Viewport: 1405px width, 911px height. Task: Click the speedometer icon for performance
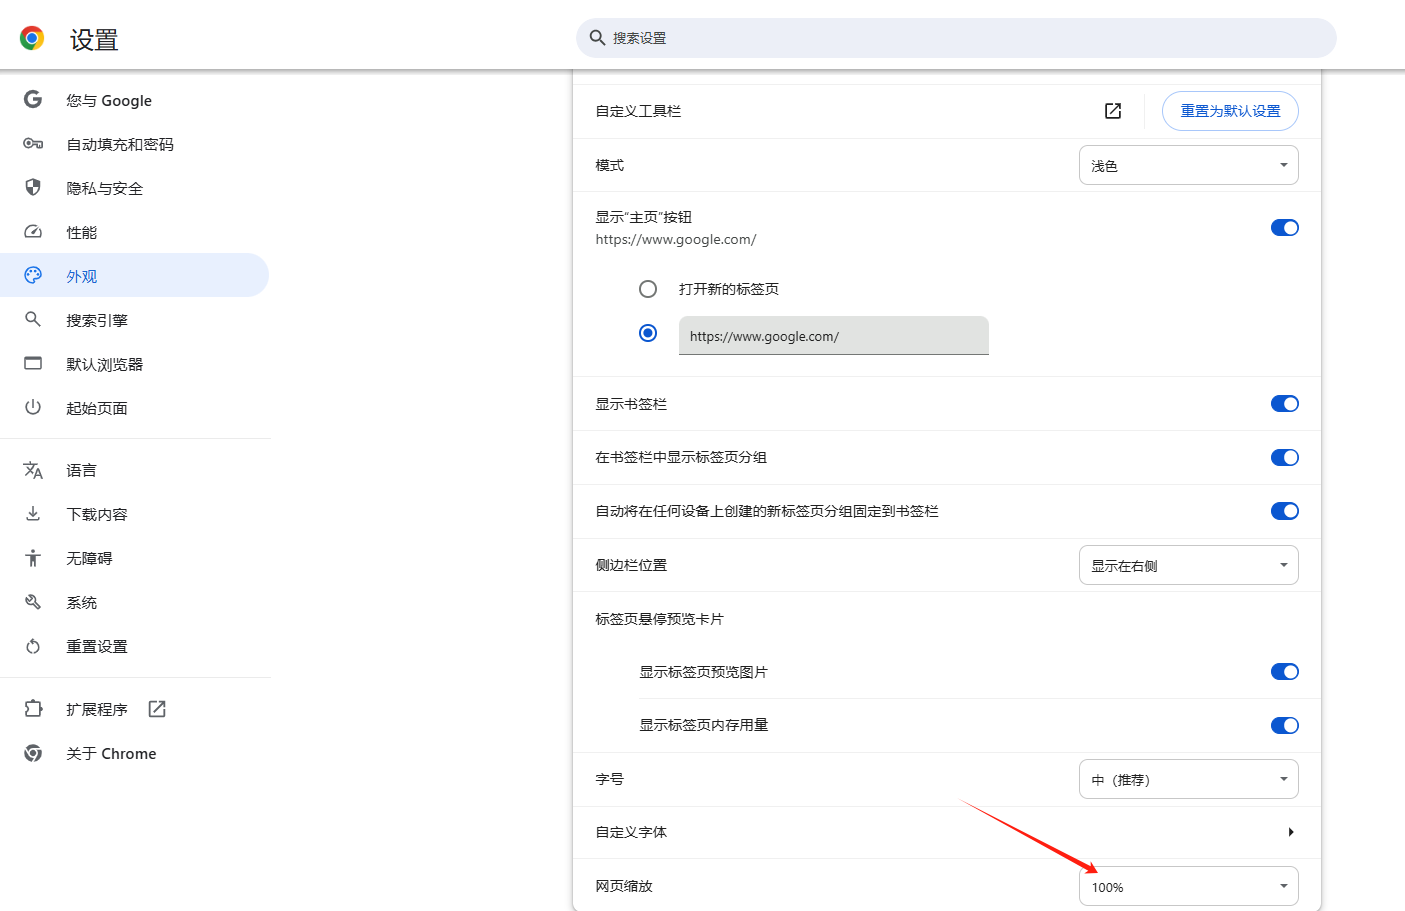pos(33,232)
